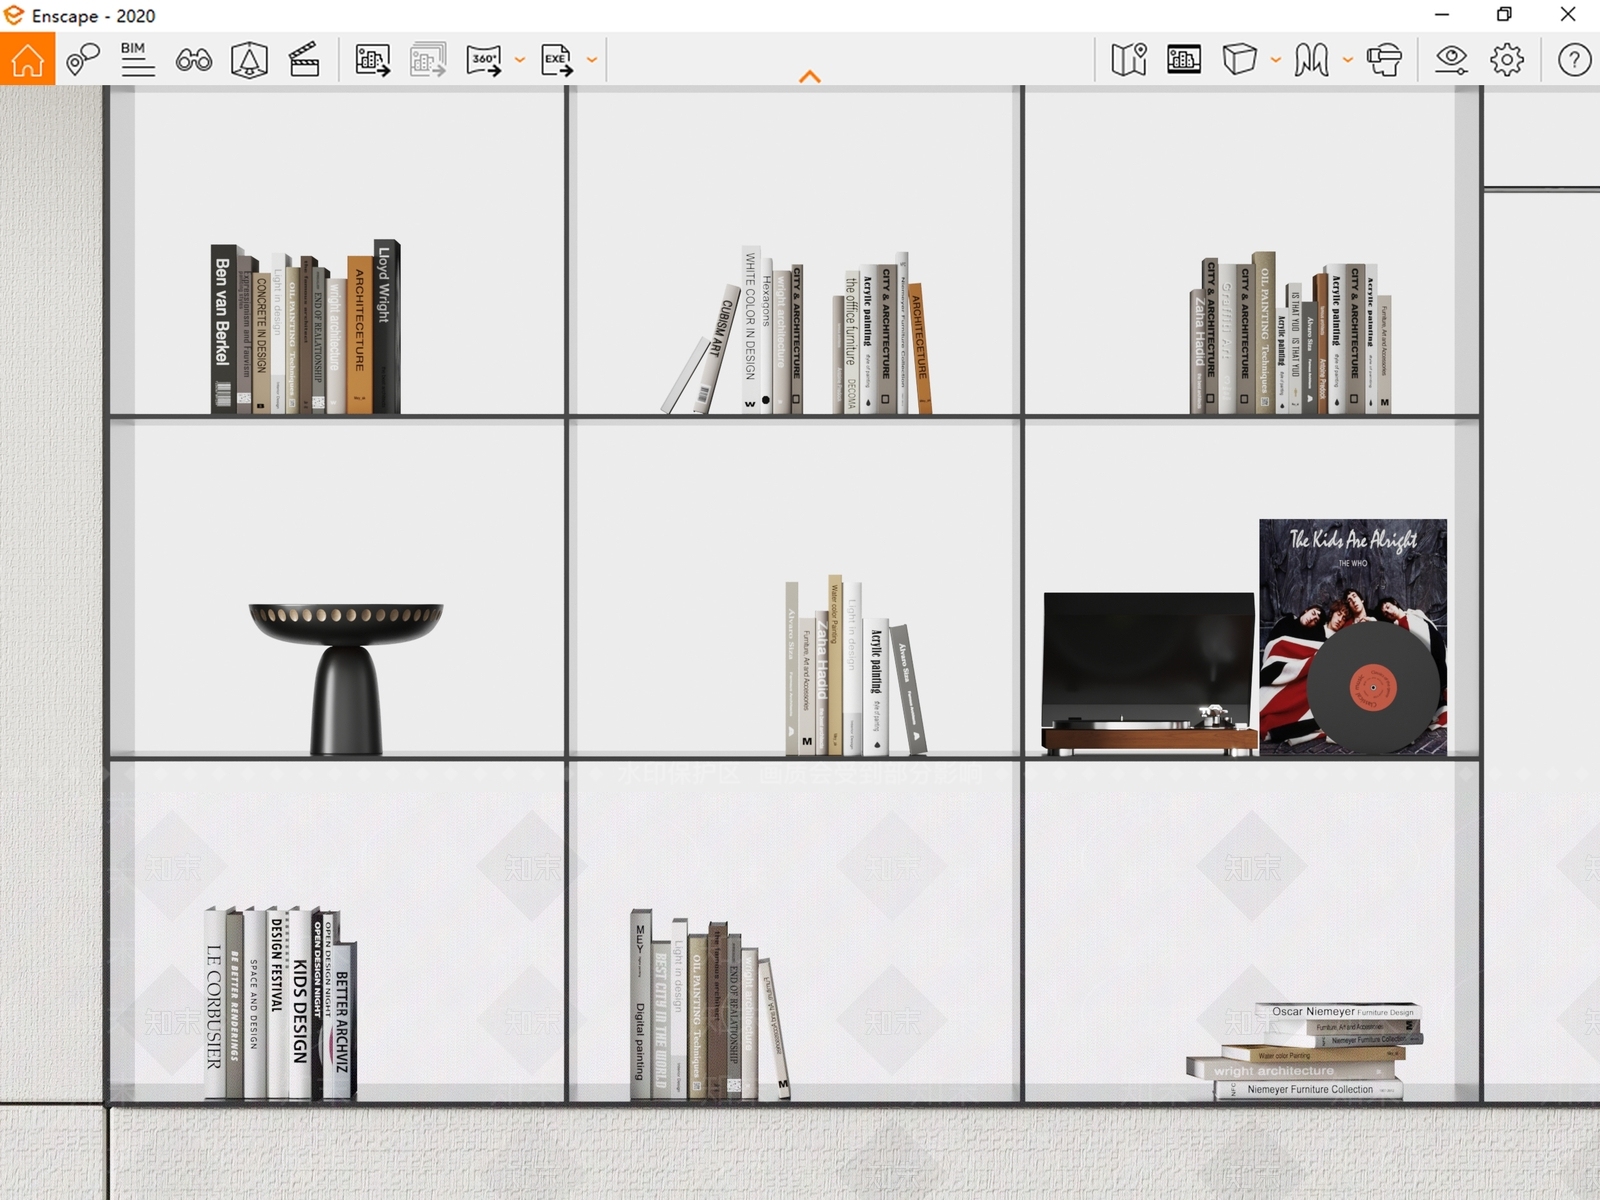Click the black pedestal bowl

(x=346, y=678)
